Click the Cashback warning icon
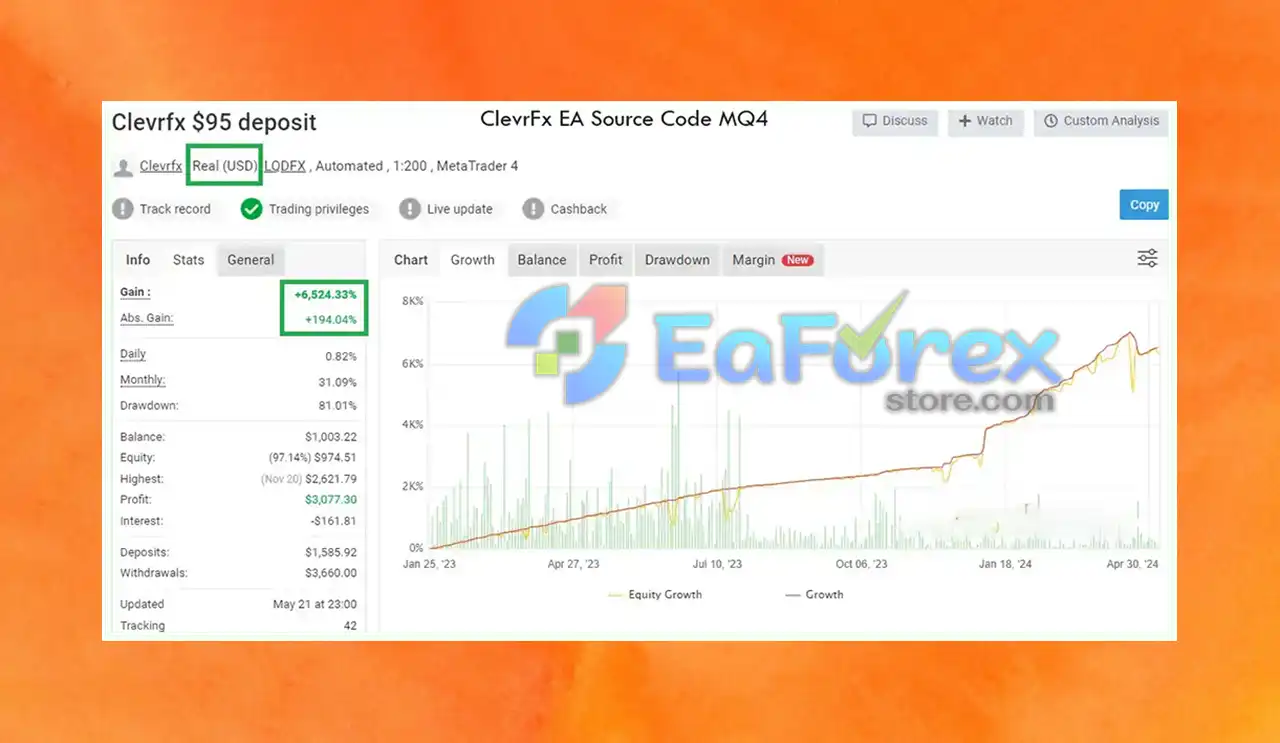Screen dimensions: 1280x743 click(x=533, y=209)
